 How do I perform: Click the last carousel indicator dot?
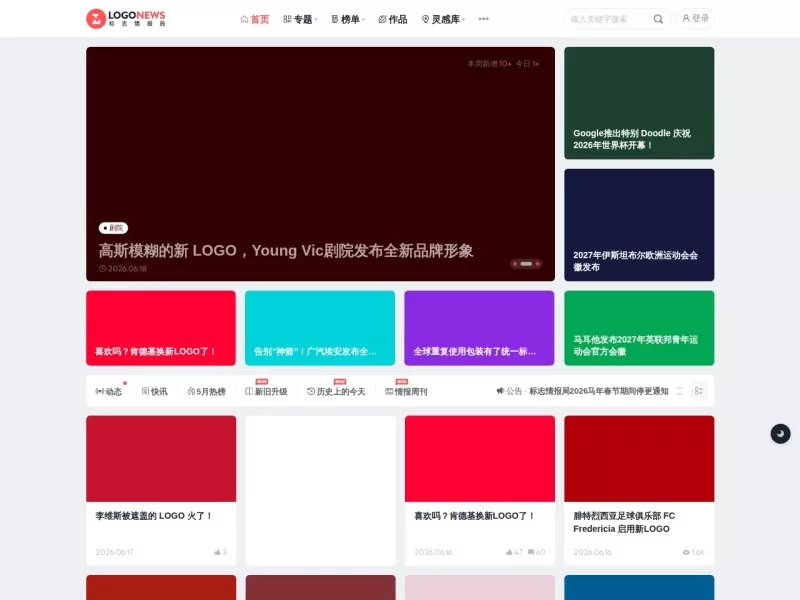click(x=537, y=264)
